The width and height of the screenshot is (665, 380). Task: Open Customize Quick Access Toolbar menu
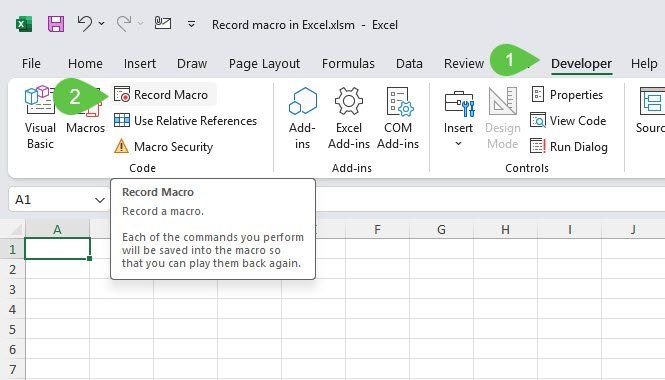[192, 24]
